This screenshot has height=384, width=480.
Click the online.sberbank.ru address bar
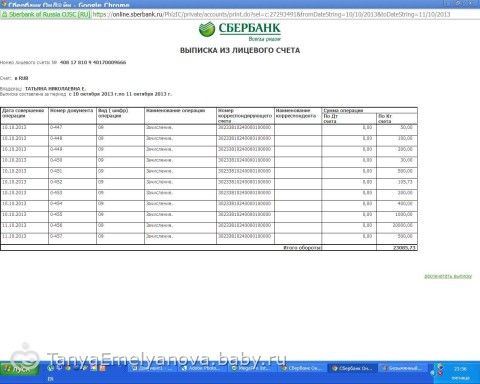pos(272,15)
